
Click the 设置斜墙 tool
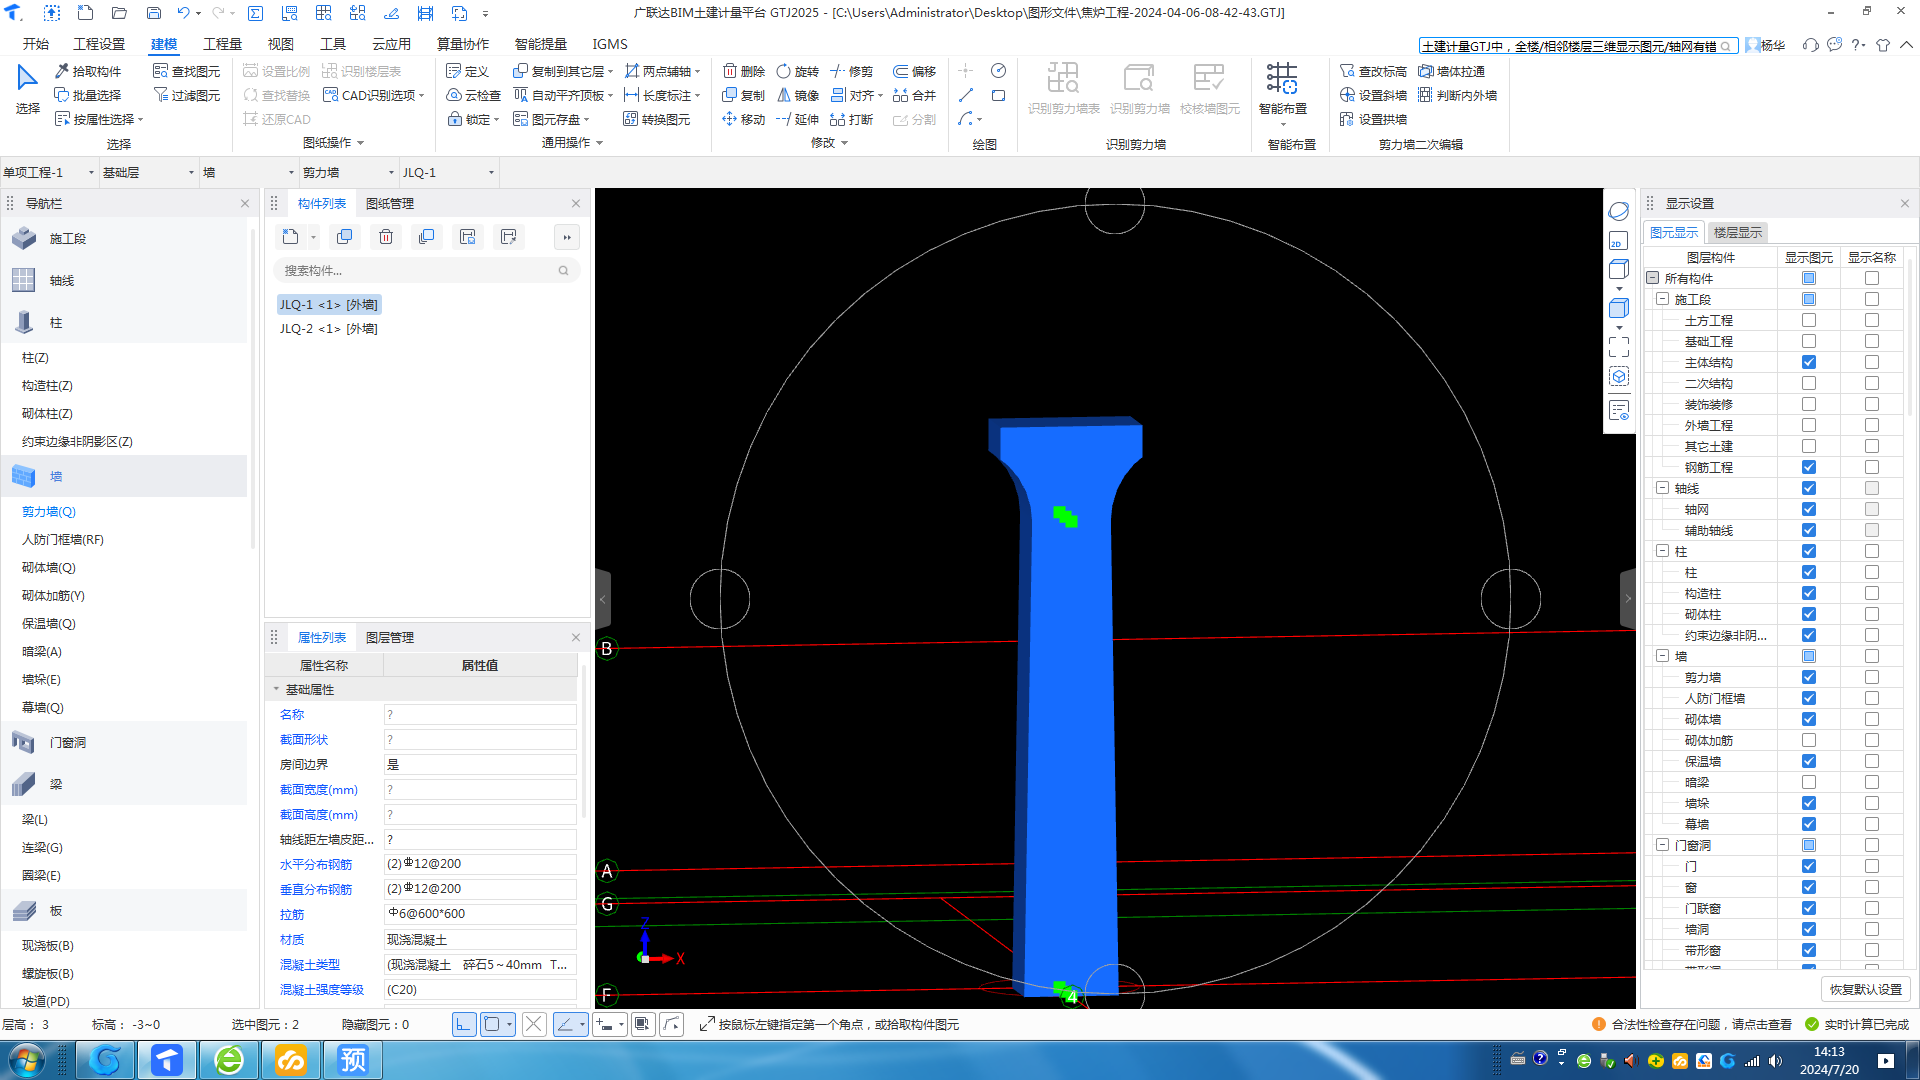click(x=1373, y=95)
